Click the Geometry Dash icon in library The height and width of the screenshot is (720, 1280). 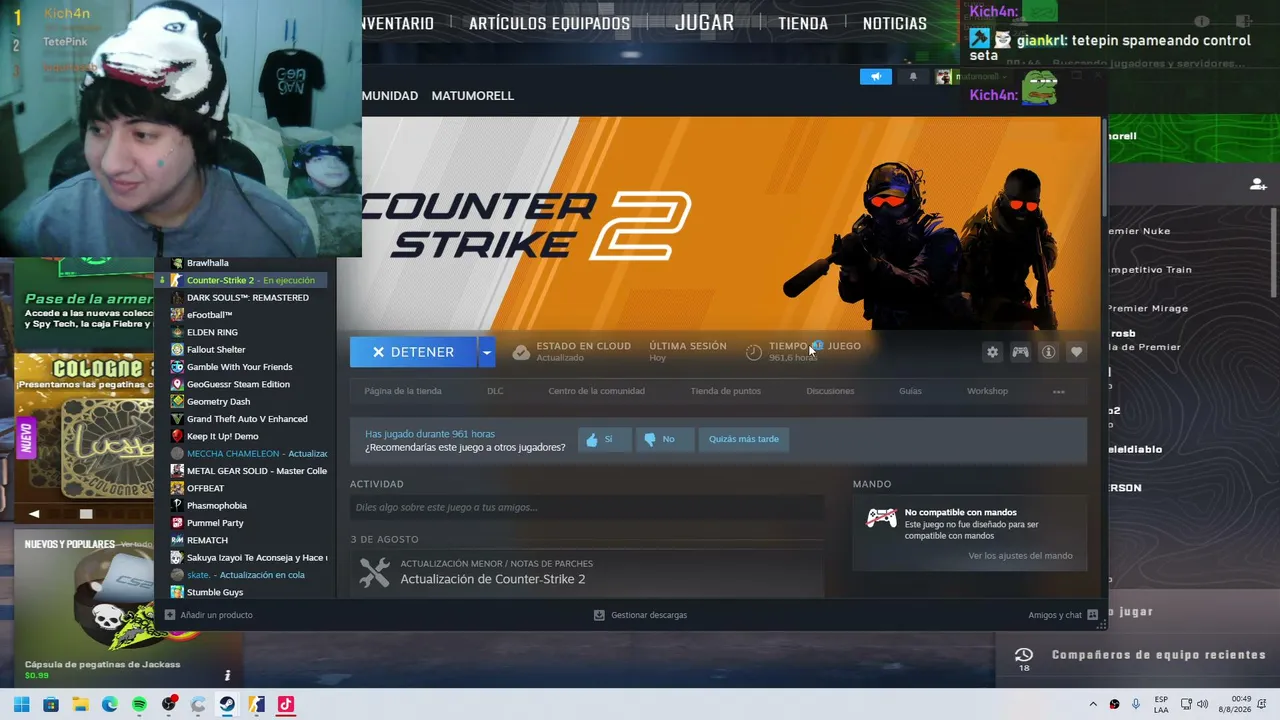pyautogui.click(x=177, y=401)
